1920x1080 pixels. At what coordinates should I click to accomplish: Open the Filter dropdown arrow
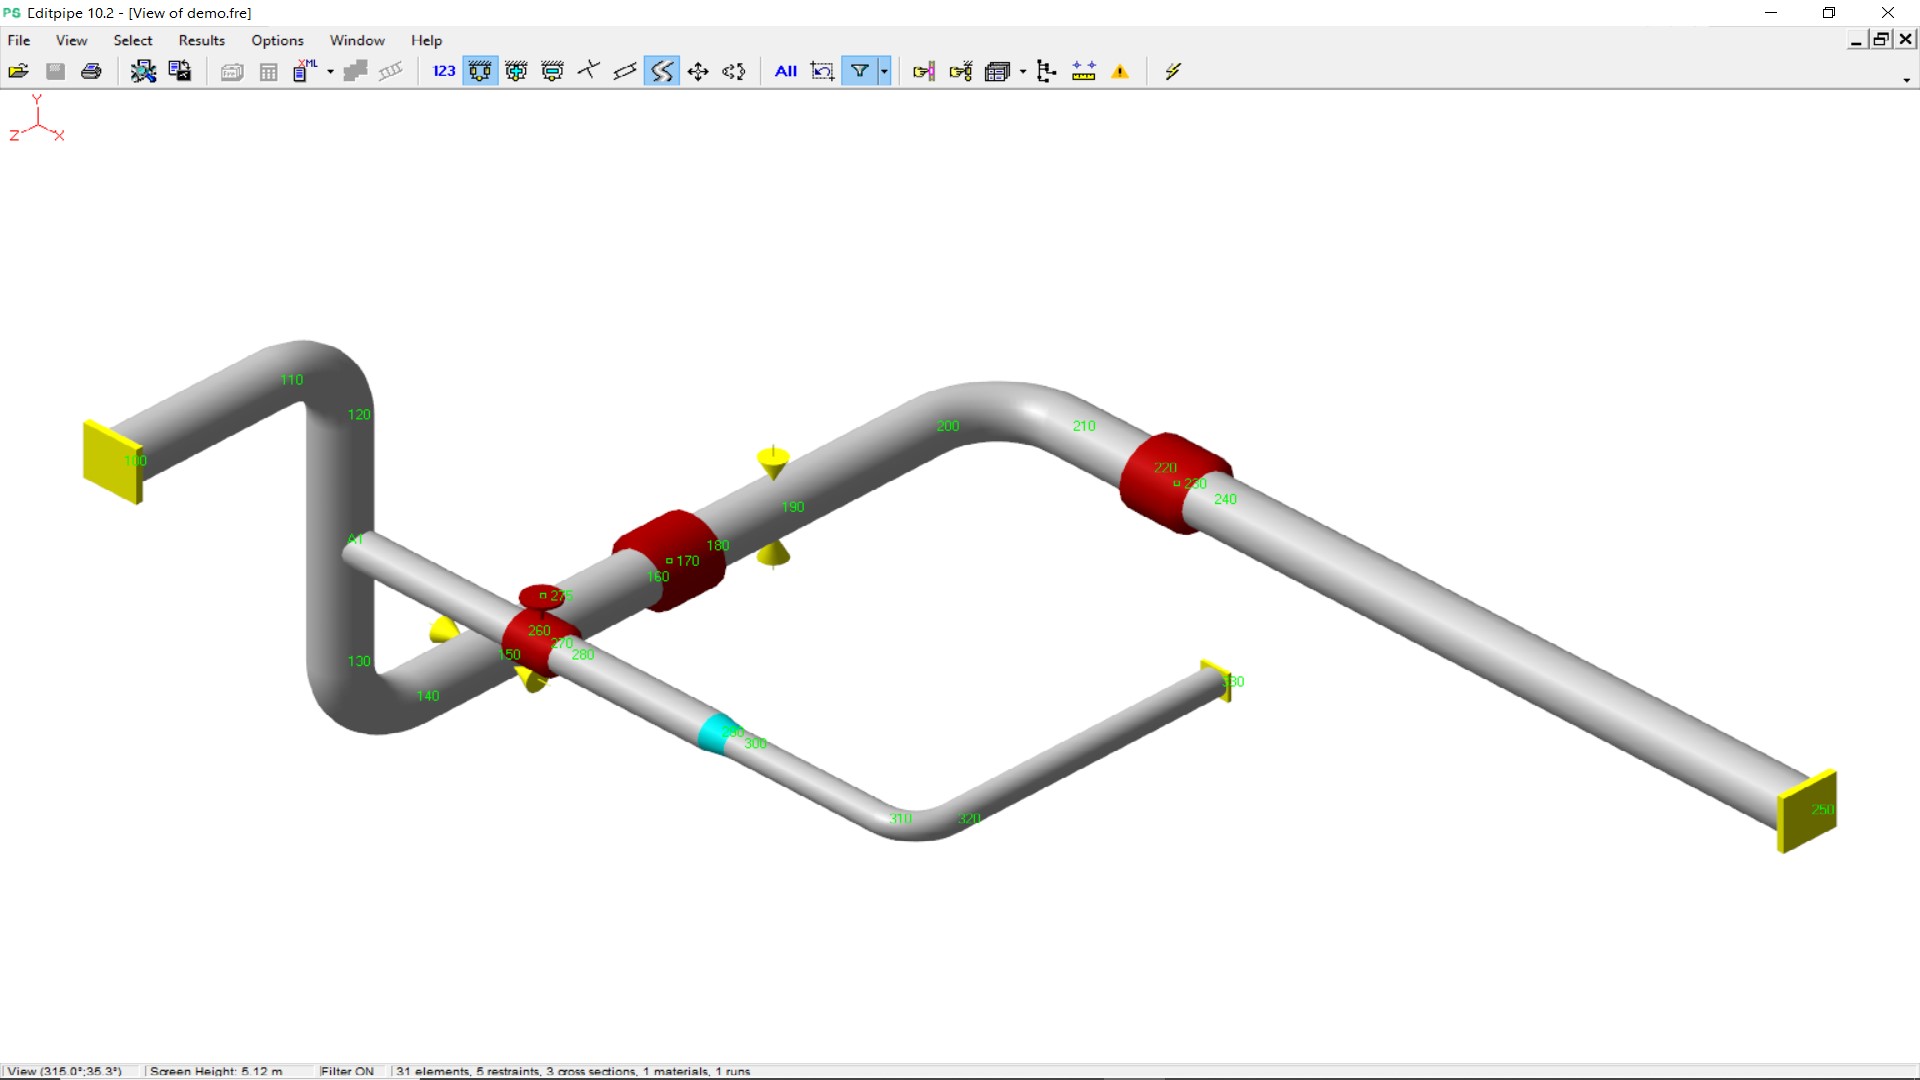884,71
